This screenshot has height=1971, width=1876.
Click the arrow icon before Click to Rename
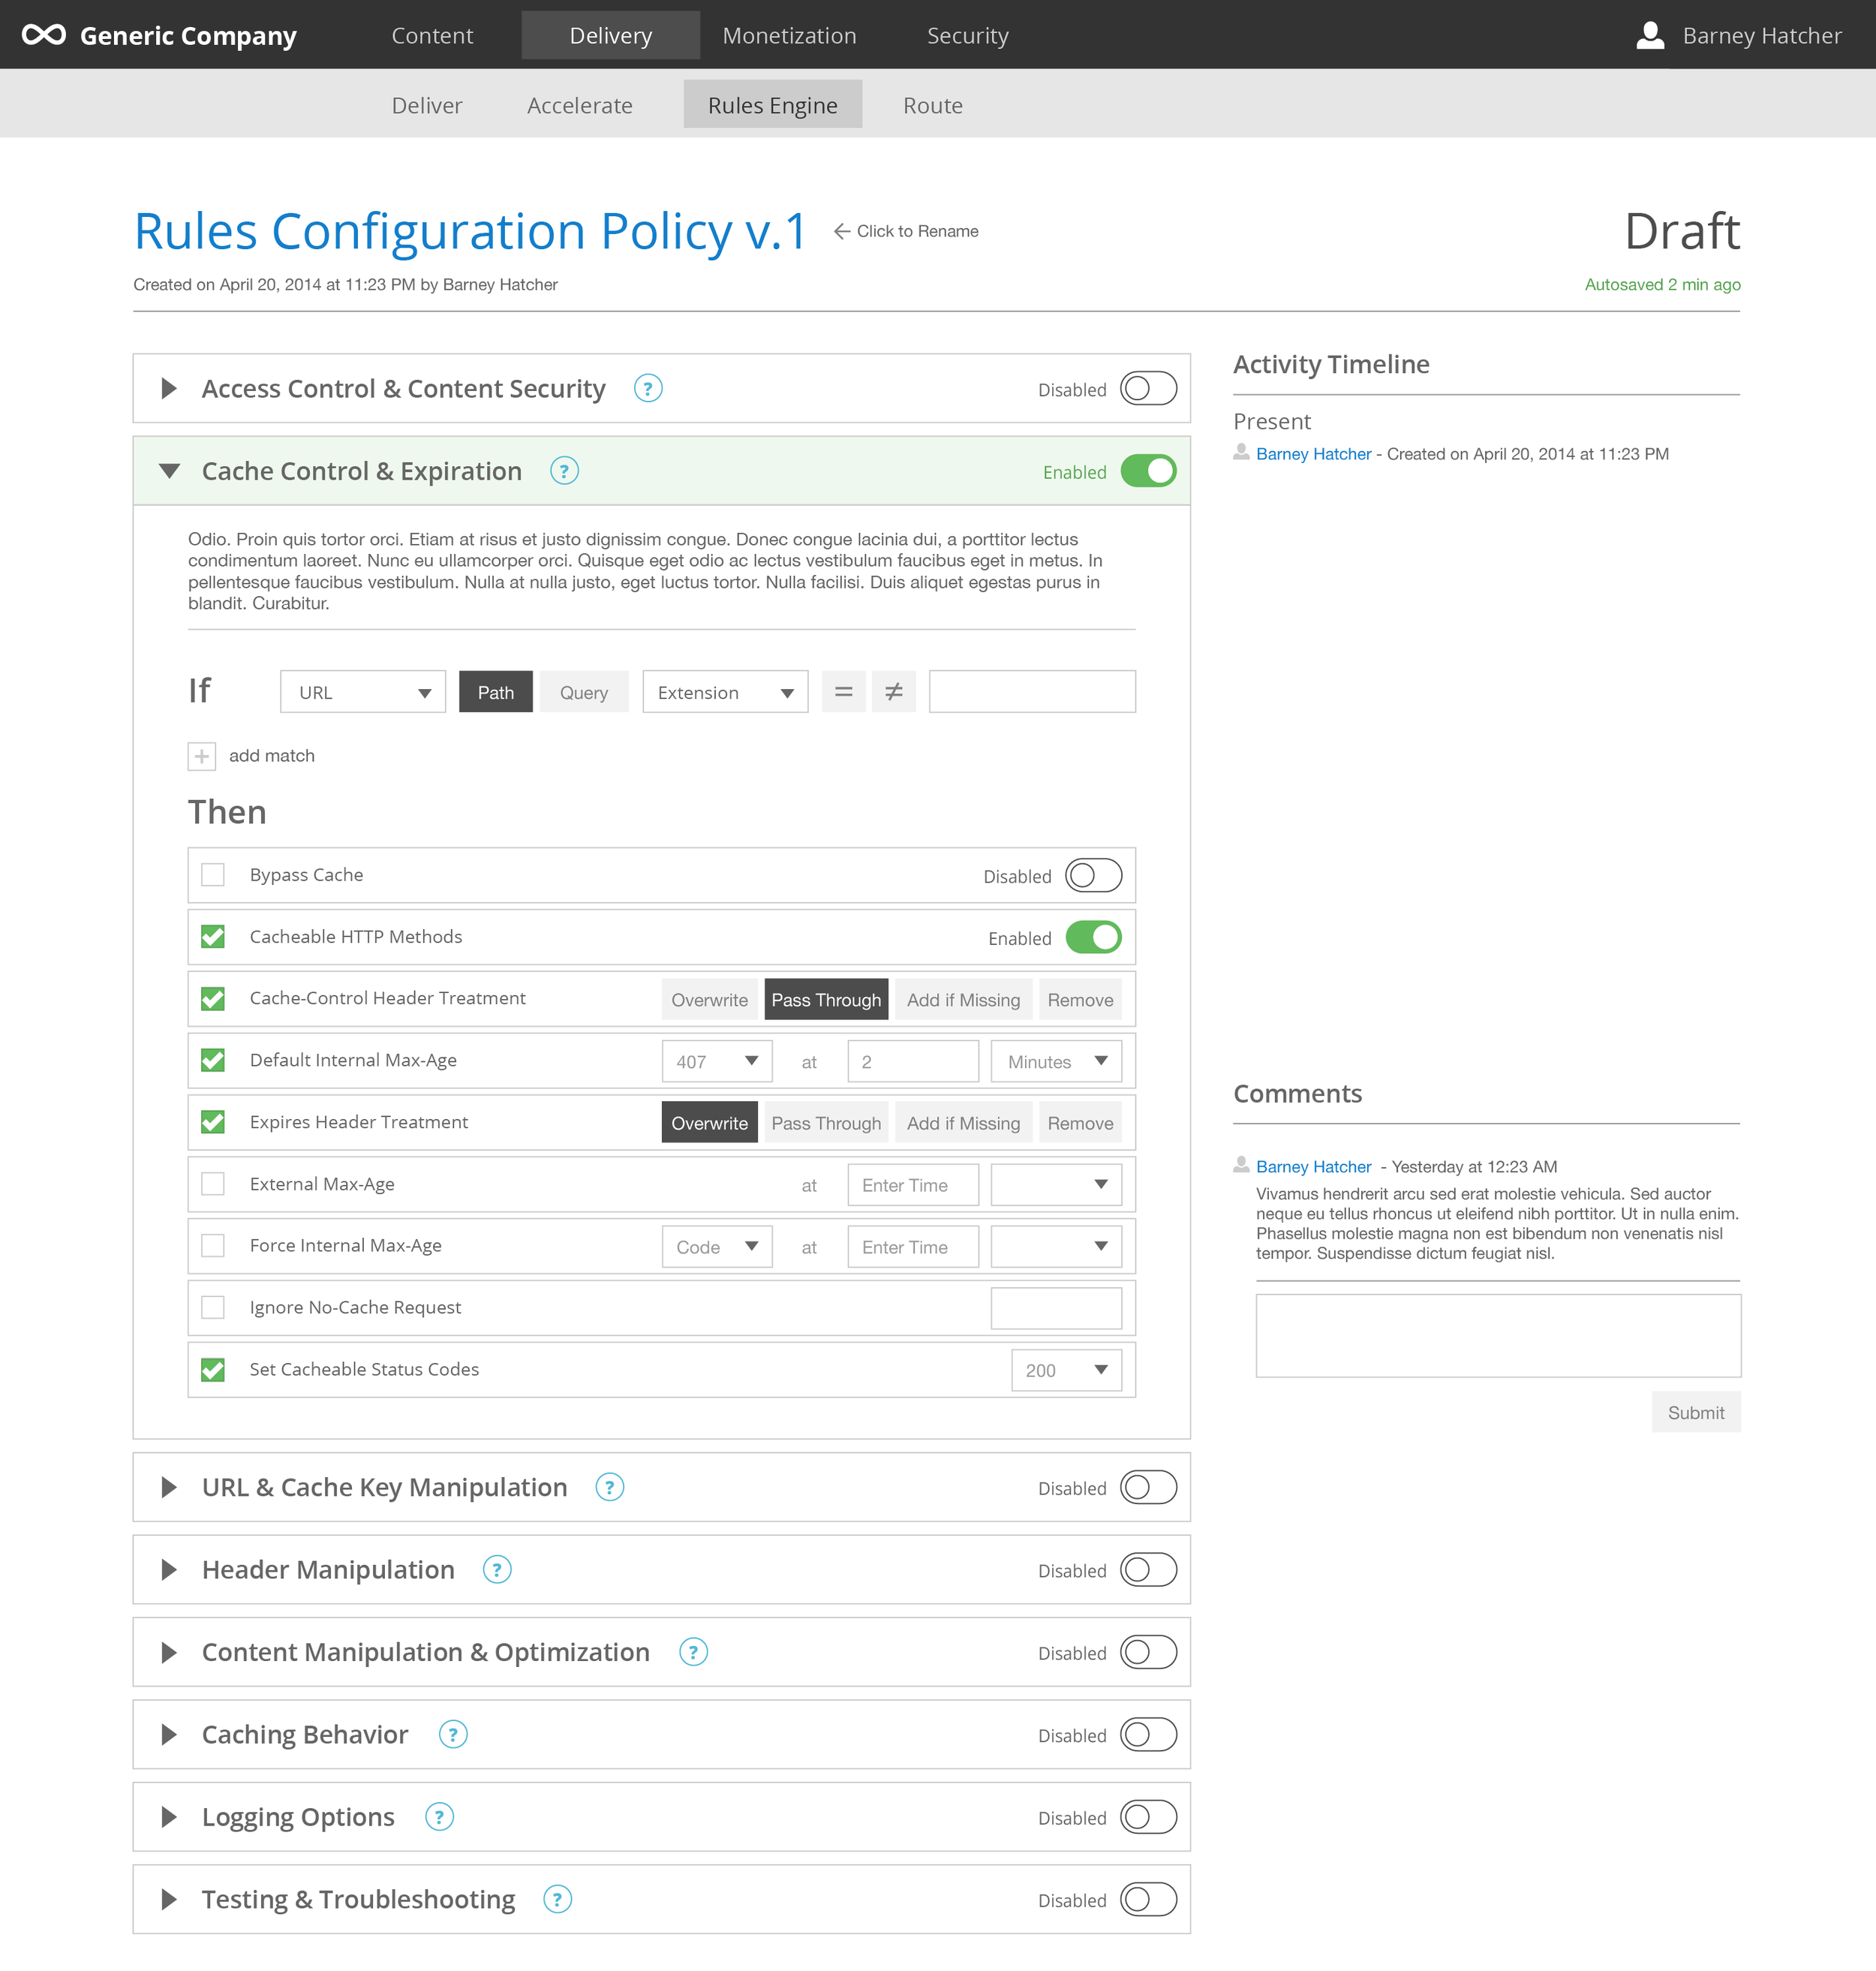point(842,231)
